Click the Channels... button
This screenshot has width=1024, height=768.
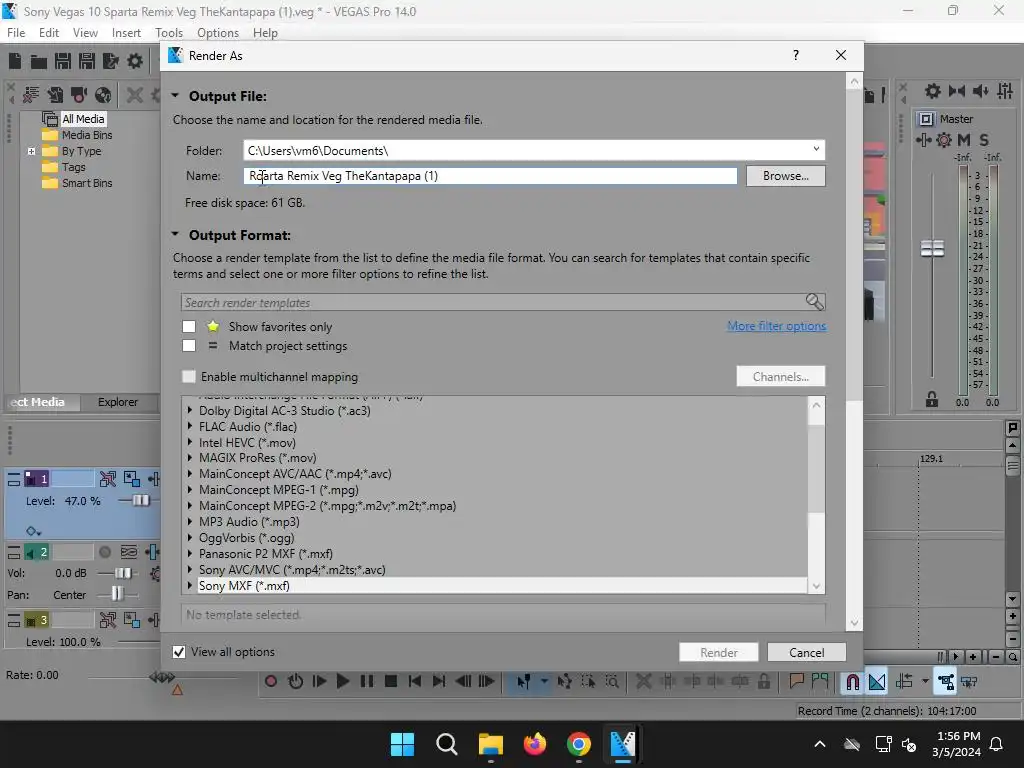(x=780, y=377)
